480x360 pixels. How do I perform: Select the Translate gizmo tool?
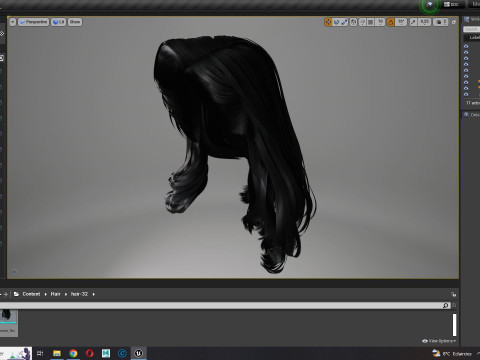[x=328, y=22]
